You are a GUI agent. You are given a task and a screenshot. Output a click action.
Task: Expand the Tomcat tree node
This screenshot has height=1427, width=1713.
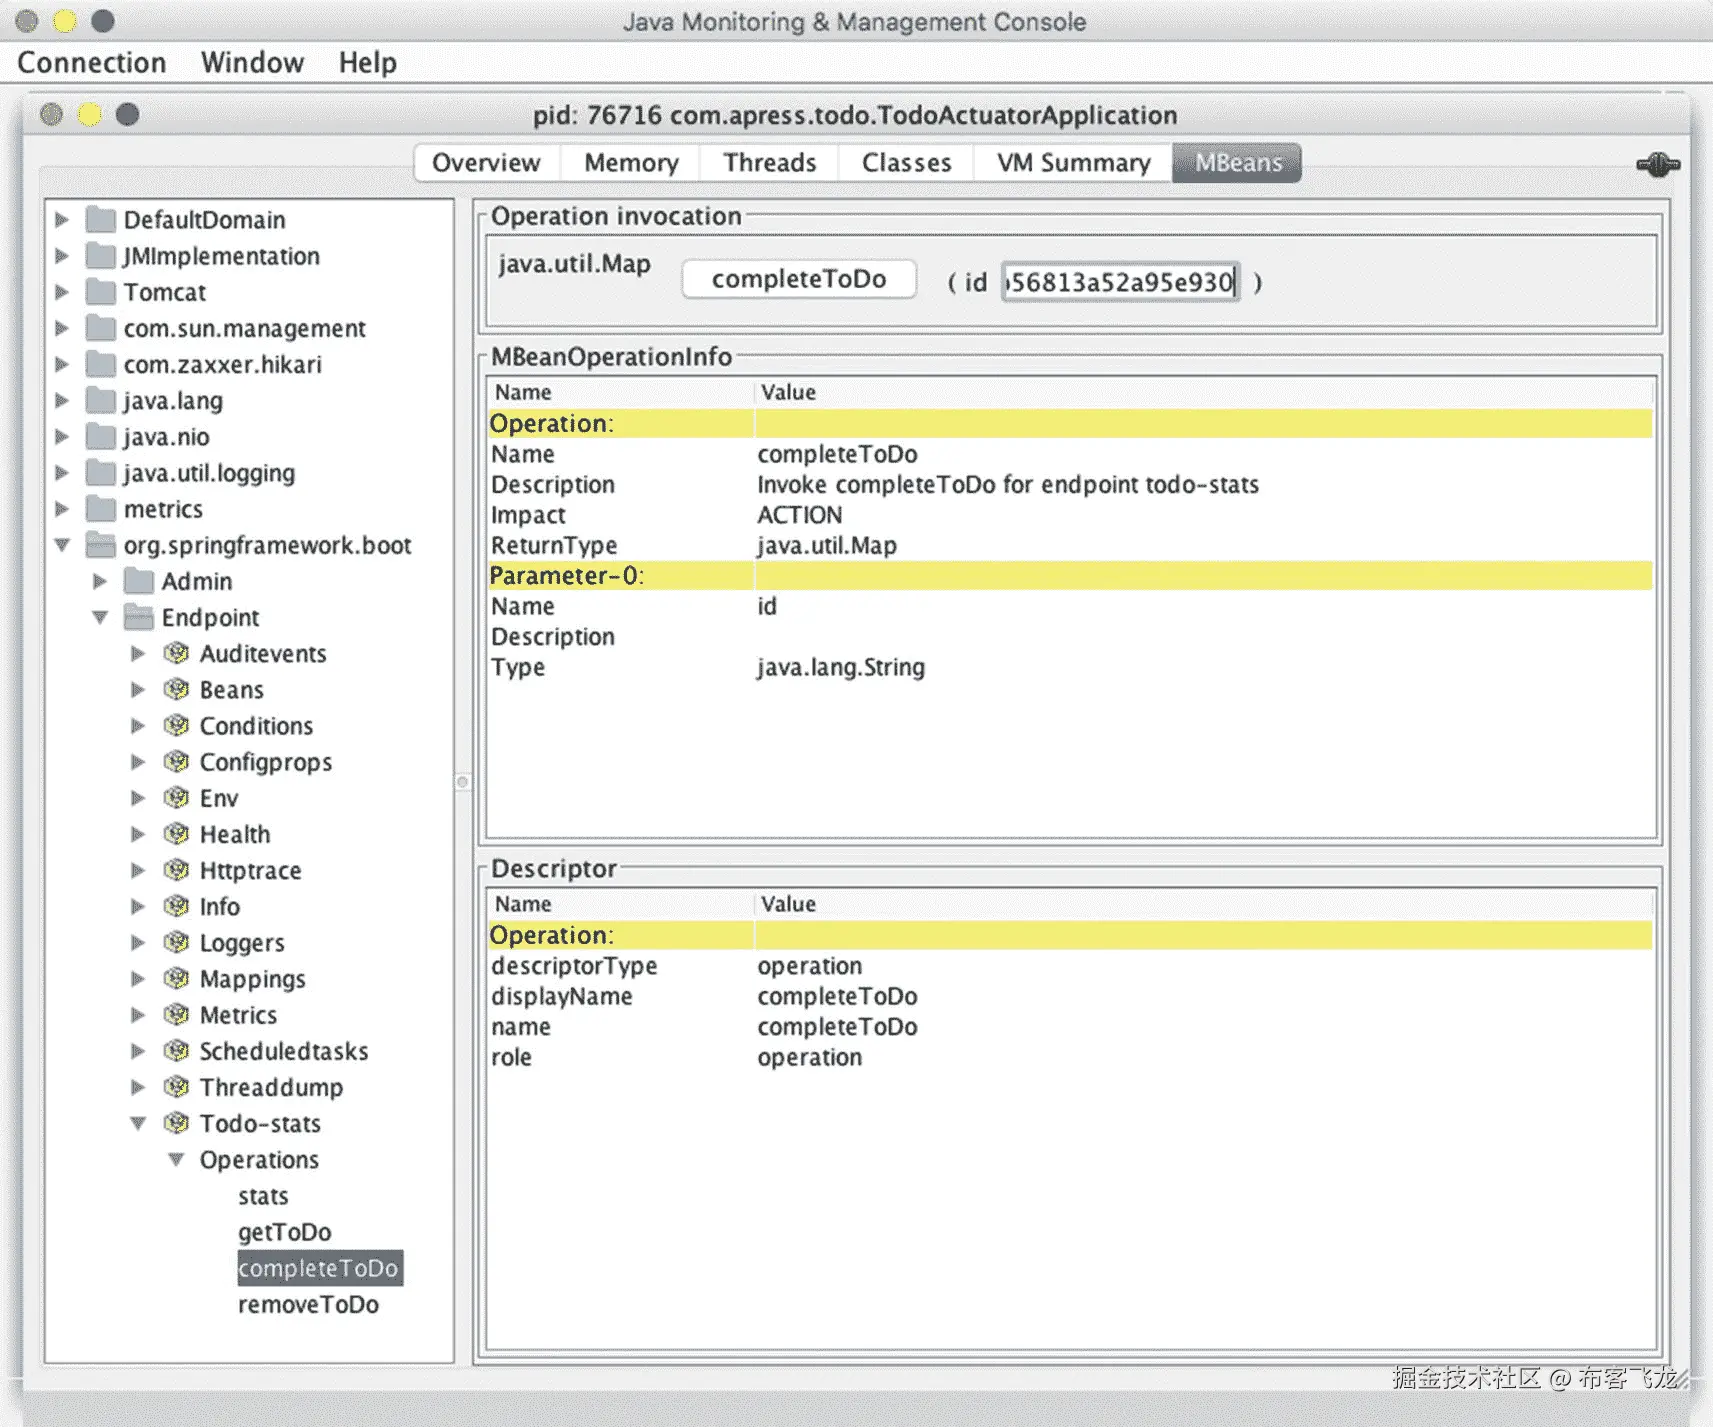[62, 291]
